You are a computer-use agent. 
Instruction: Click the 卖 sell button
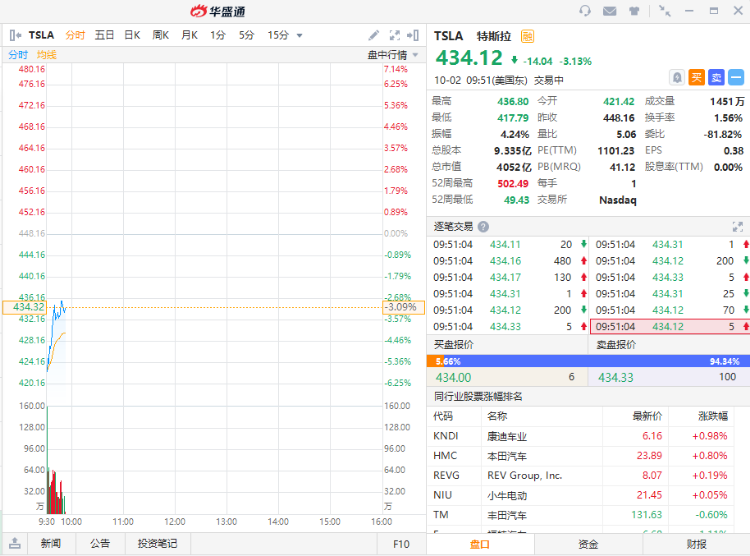(716, 77)
